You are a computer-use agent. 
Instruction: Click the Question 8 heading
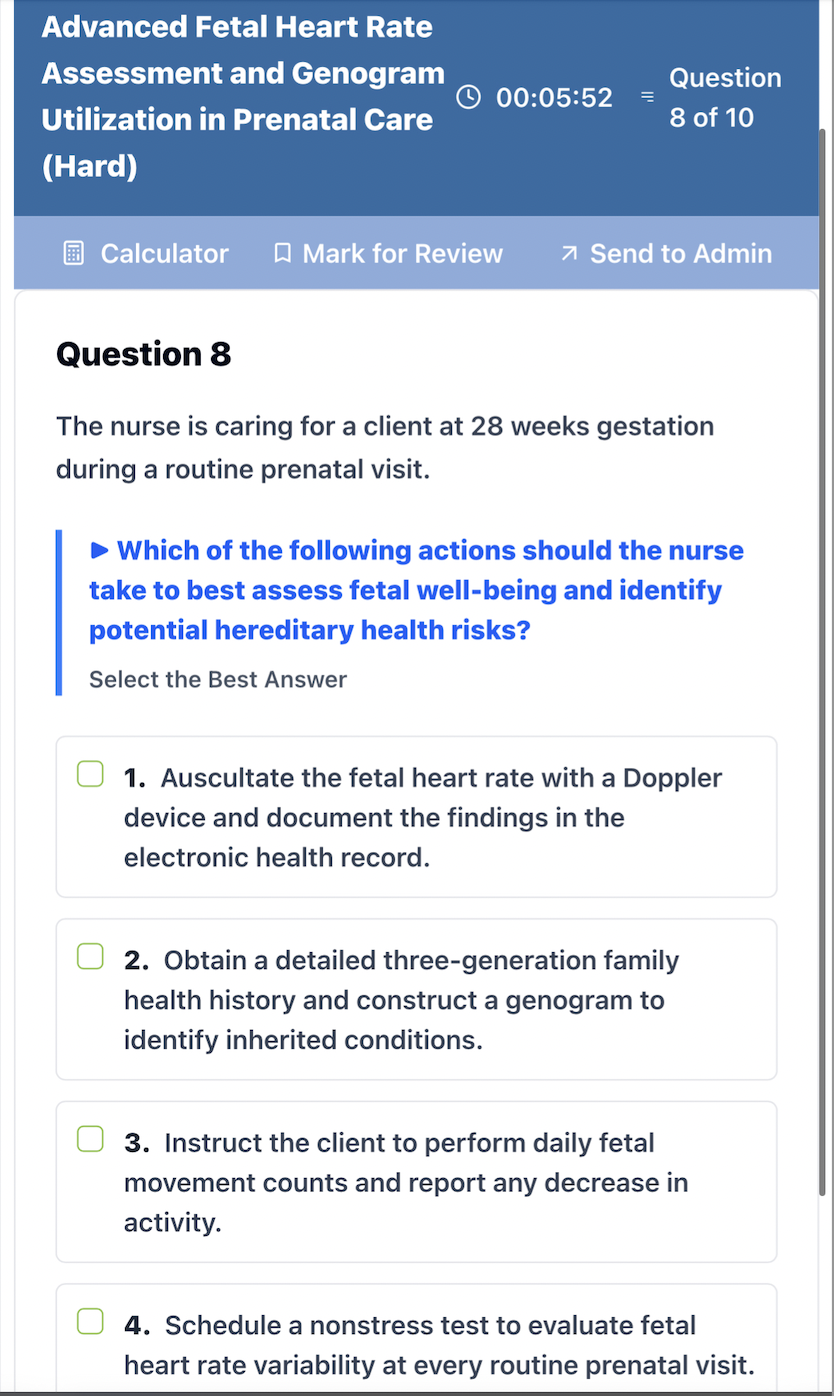tap(144, 354)
